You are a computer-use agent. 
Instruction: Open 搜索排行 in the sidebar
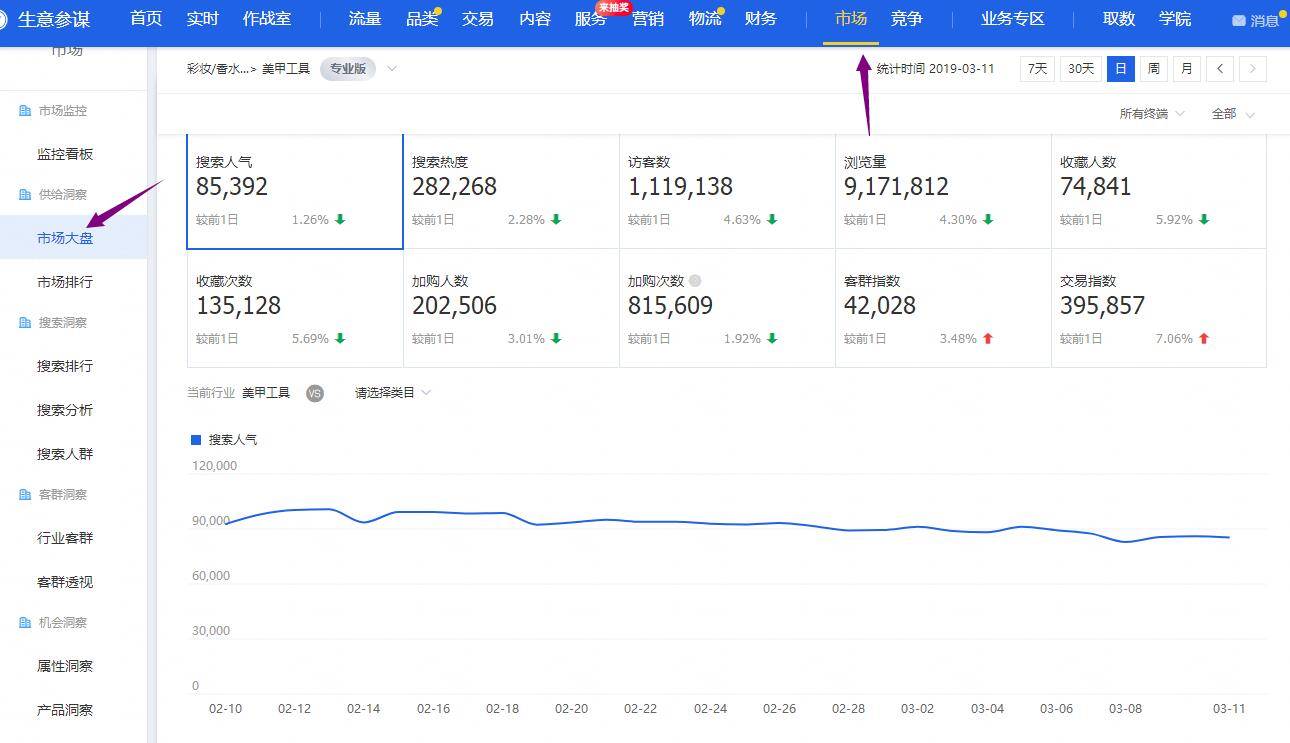click(x=65, y=366)
